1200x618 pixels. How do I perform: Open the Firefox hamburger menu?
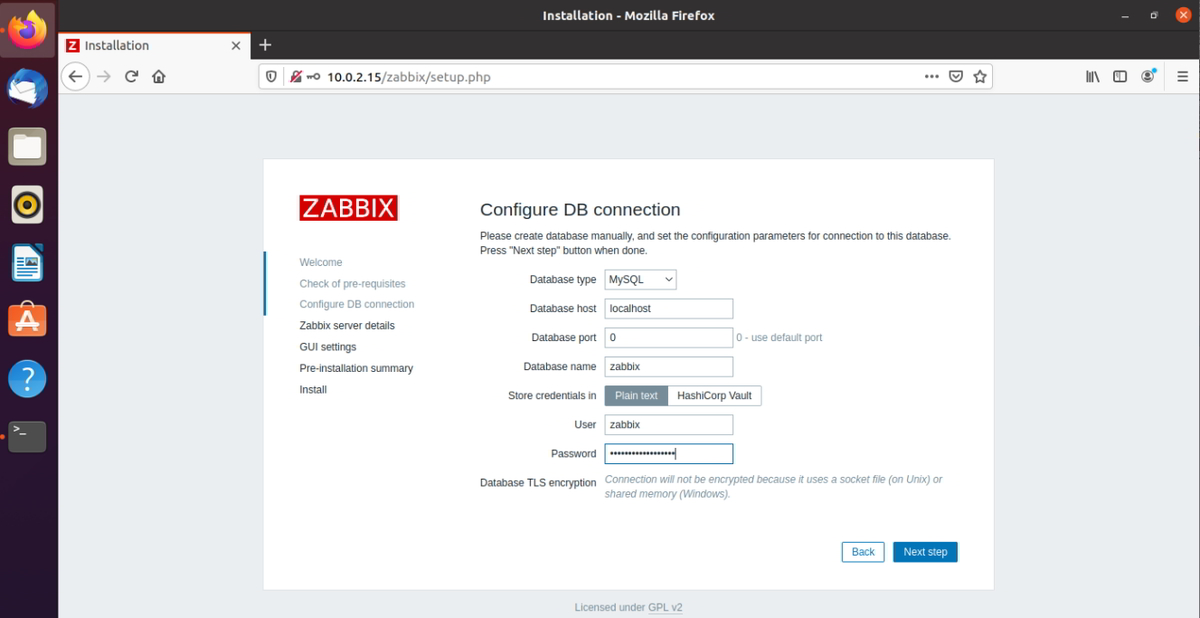pos(1182,76)
